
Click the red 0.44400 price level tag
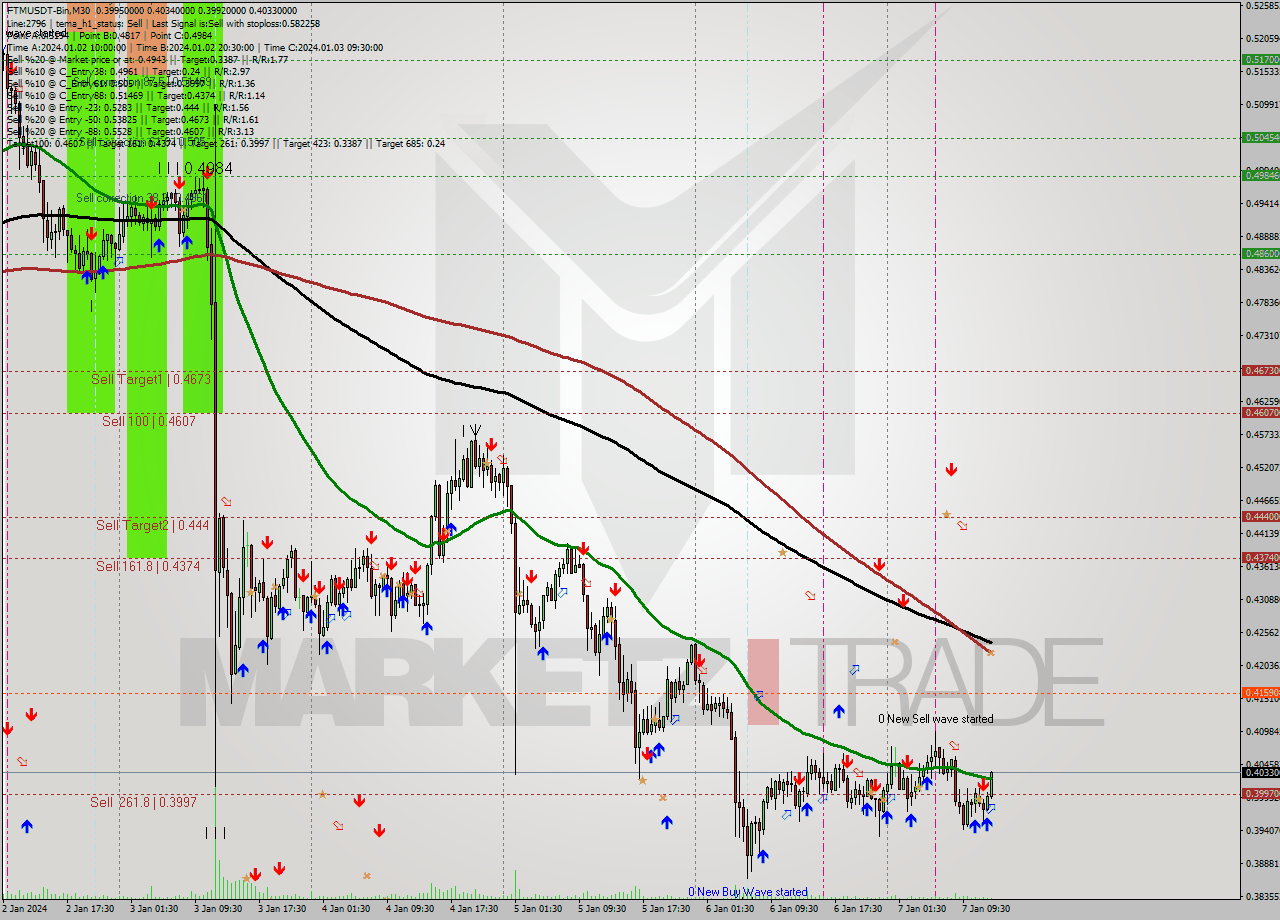click(1260, 516)
